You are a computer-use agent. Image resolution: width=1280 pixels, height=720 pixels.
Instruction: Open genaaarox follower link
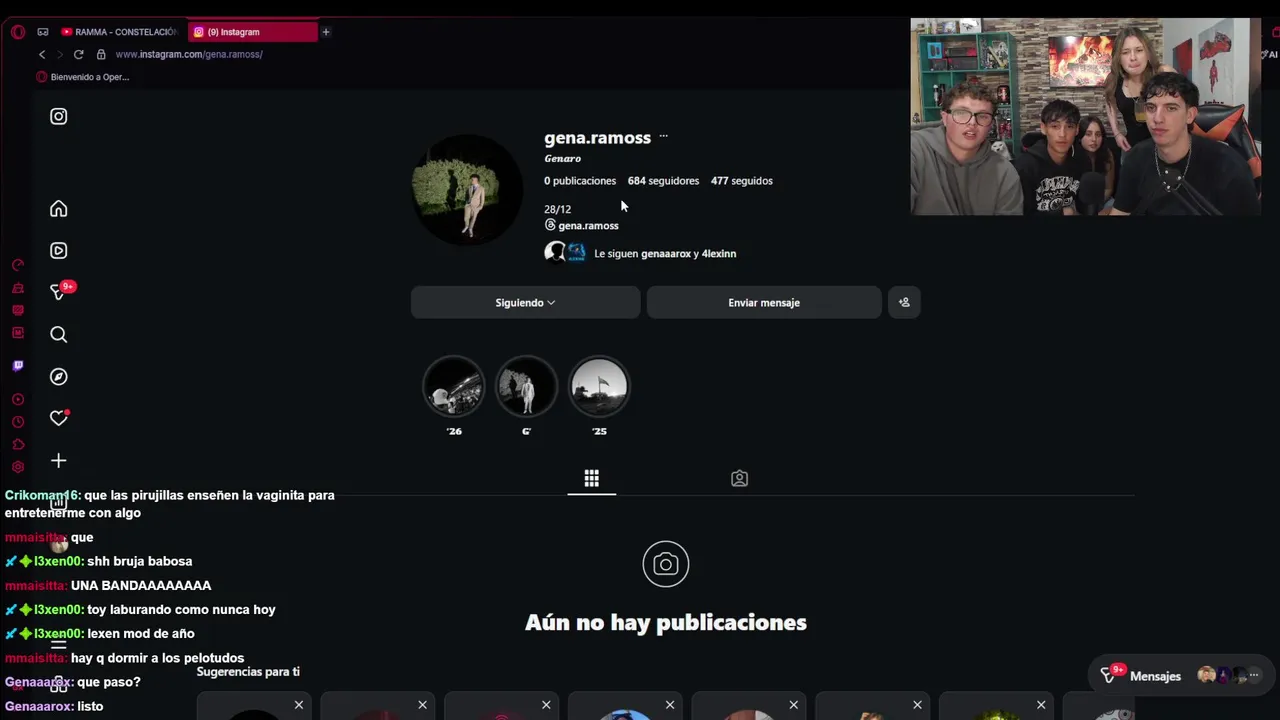(x=666, y=254)
